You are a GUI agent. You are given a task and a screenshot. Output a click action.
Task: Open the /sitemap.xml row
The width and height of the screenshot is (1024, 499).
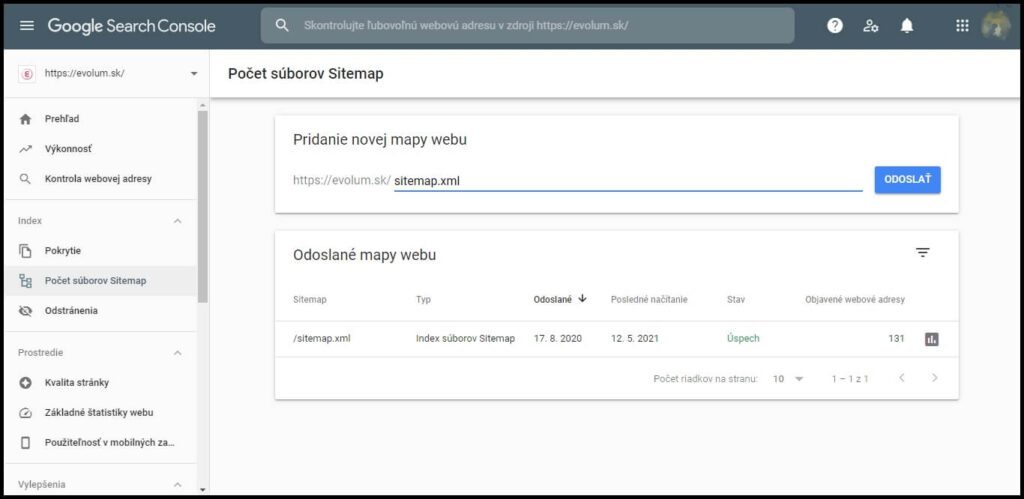(x=616, y=339)
